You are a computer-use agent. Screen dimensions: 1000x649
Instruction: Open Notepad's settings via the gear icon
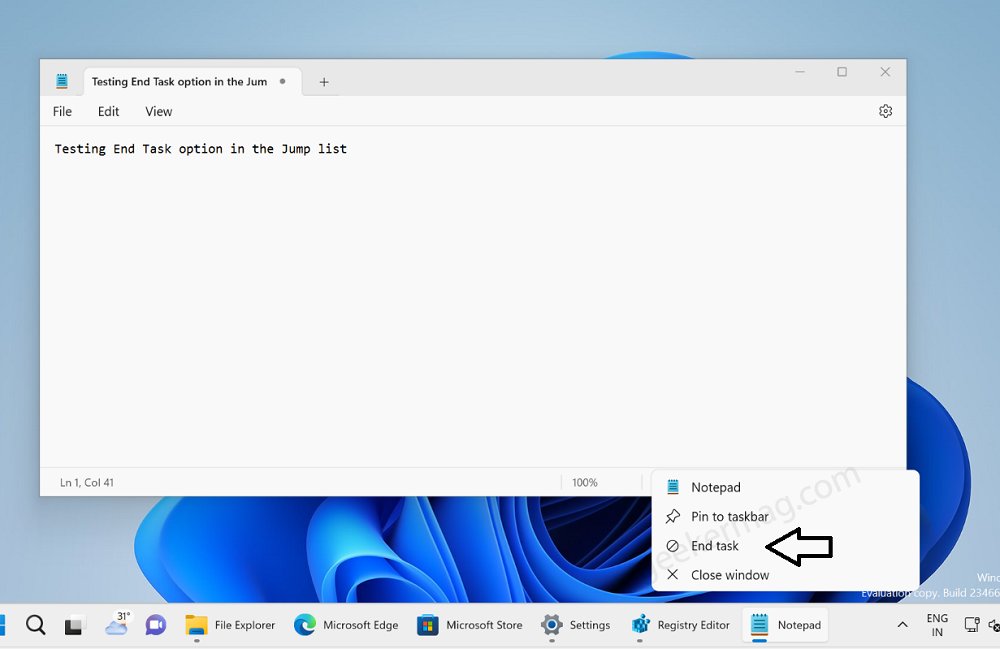[x=885, y=111]
